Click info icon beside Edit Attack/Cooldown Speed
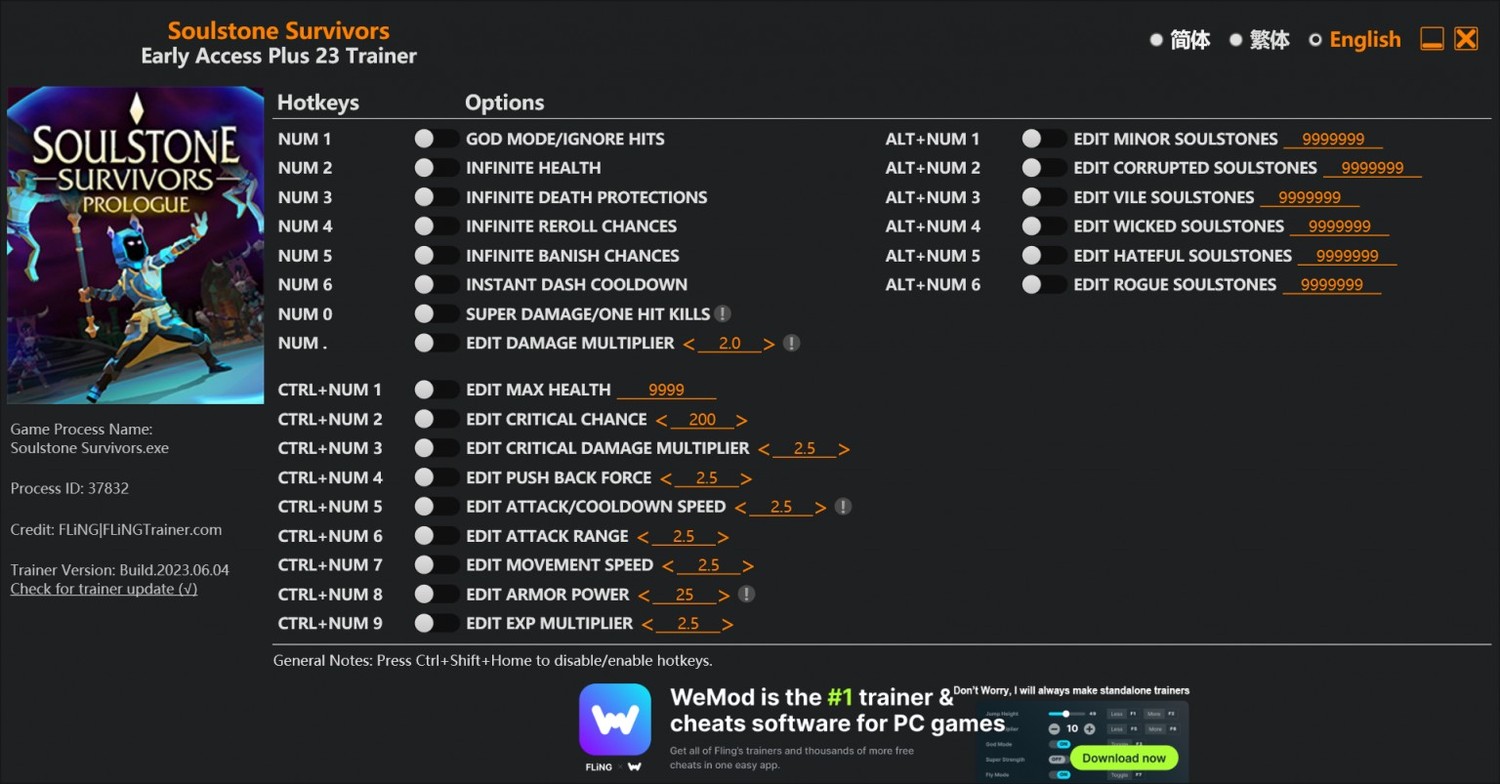The width and height of the screenshot is (1500, 784). click(843, 507)
